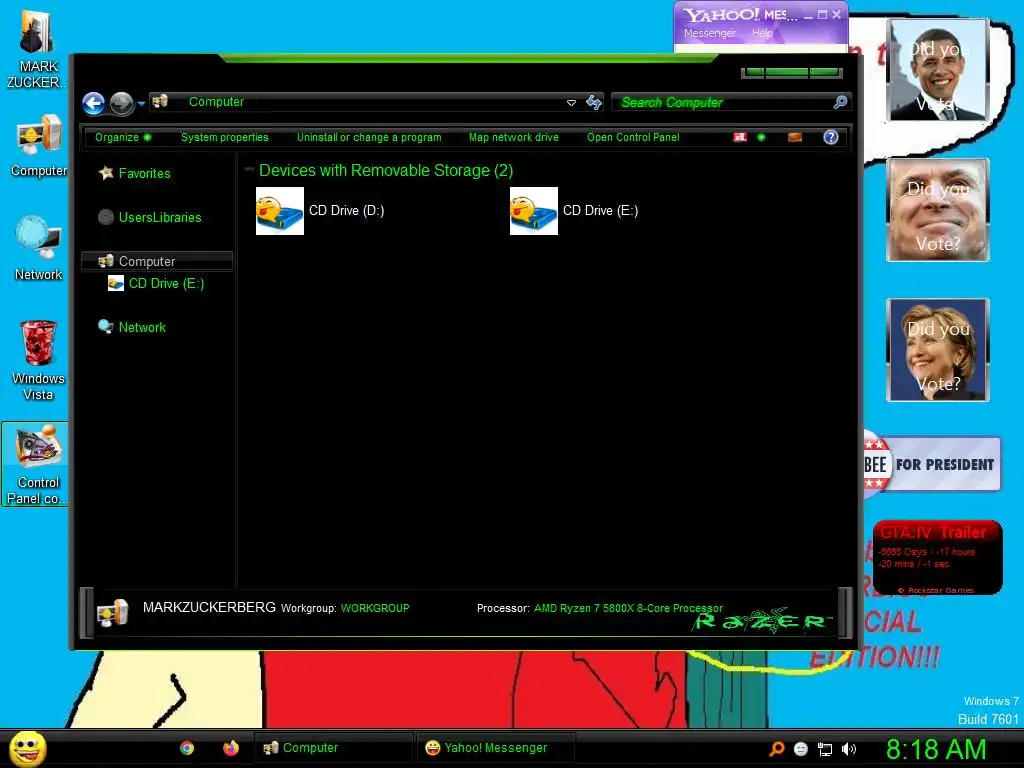This screenshot has height=768, width=1024.
Task: Open the view options dropdown arrow
Action: point(761,137)
